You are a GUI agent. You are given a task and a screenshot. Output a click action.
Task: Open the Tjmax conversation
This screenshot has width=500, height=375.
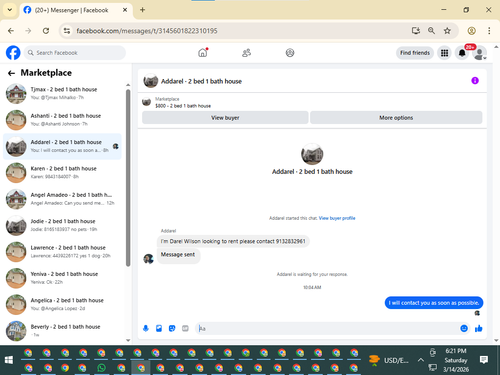click(62, 93)
